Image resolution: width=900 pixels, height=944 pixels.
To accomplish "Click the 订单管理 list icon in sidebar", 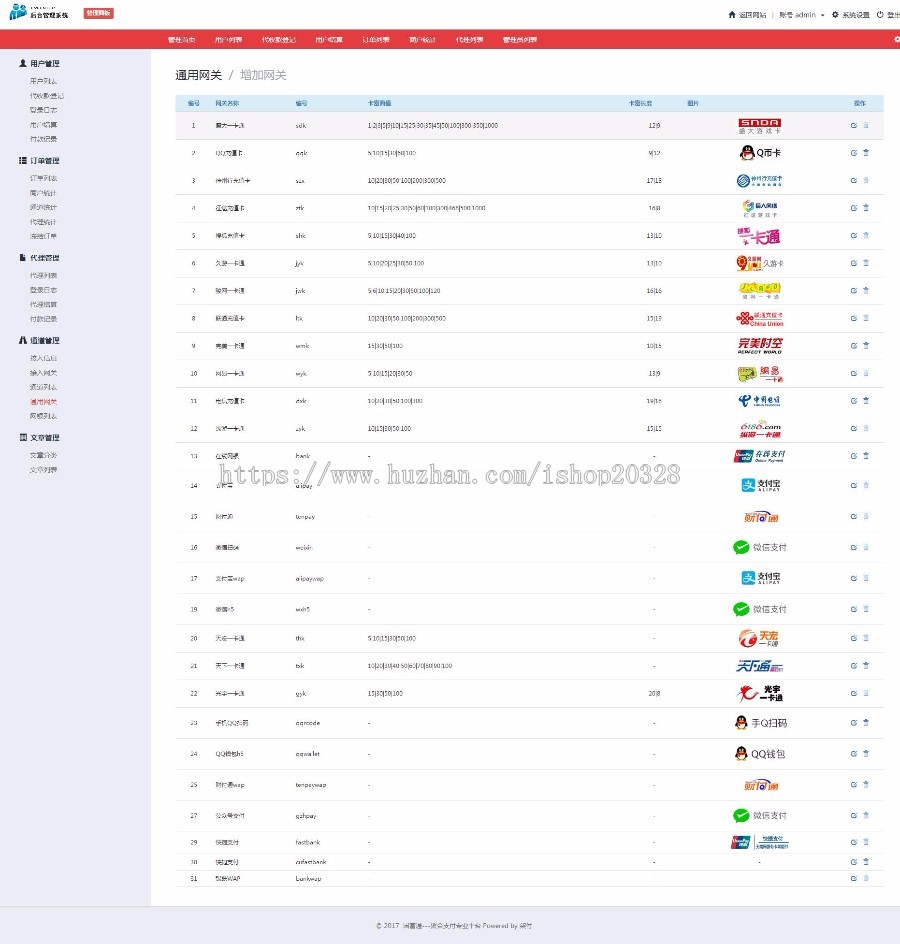I will point(22,160).
